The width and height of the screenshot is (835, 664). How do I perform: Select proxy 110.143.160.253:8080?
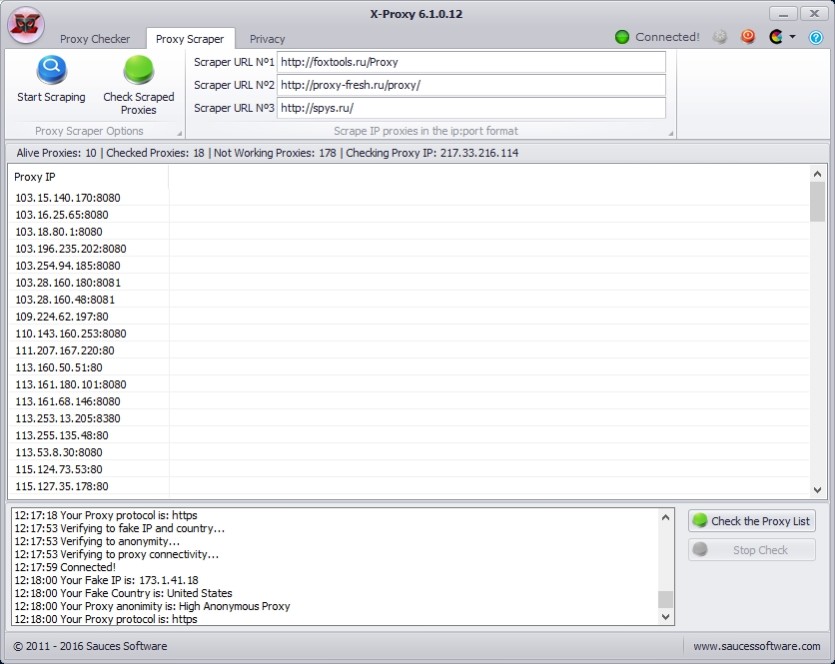click(71, 334)
